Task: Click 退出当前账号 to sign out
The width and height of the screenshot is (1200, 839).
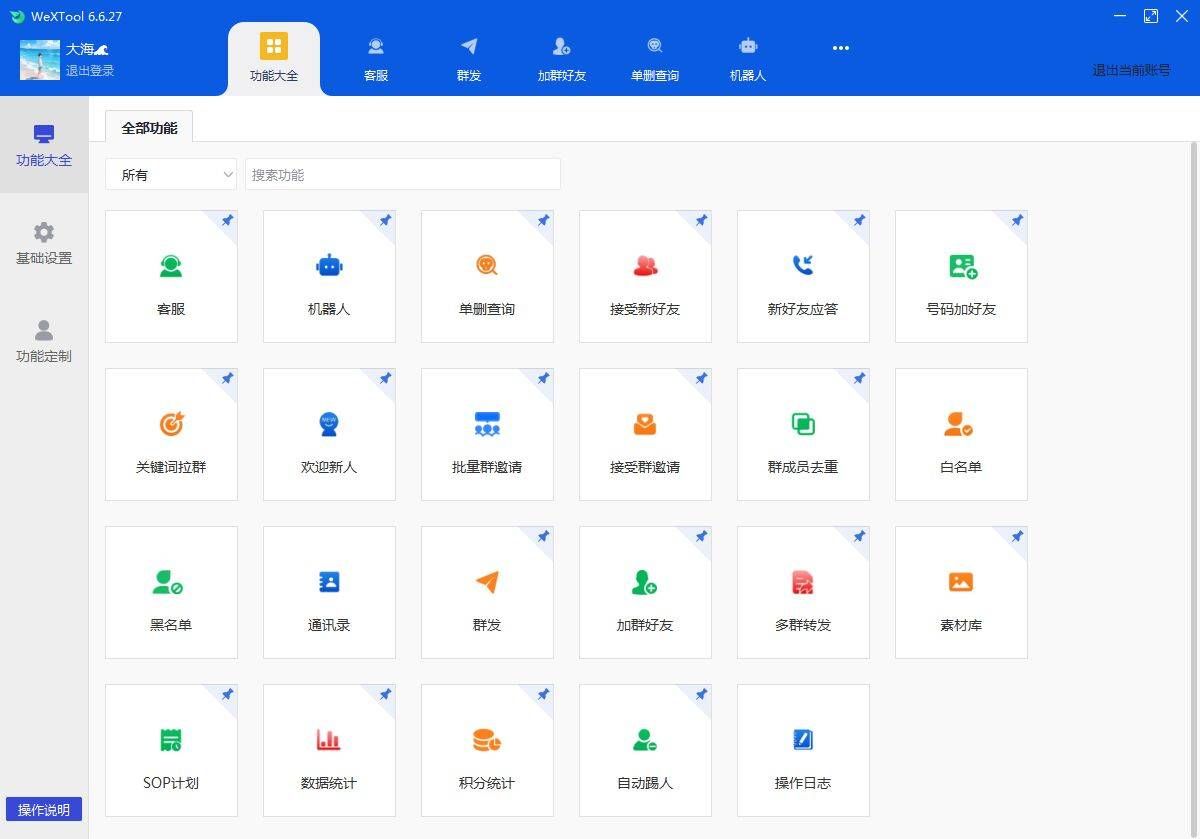Action: click(x=1131, y=70)
